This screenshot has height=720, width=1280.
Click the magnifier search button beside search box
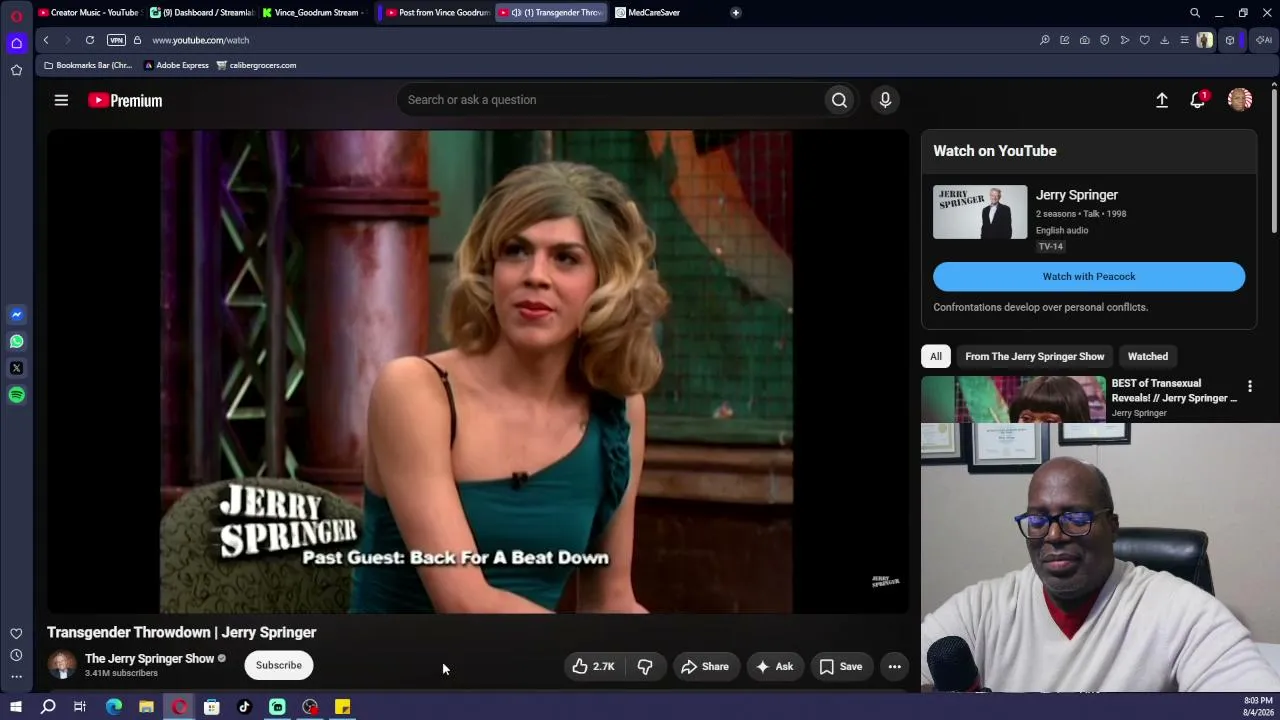pyautogui.click(x=840, y=100)
